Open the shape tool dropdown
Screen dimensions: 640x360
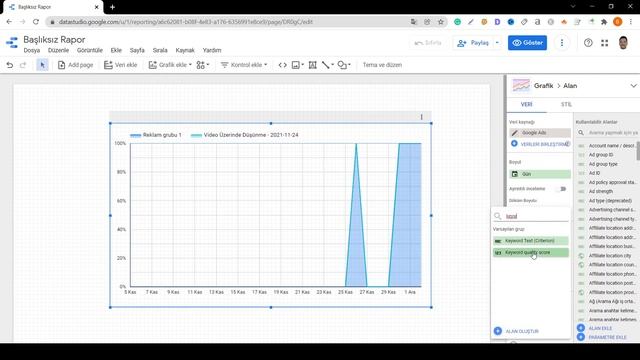click(344, 65)
